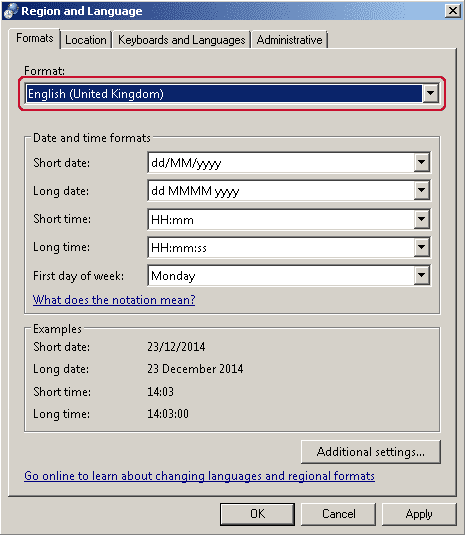Open the Keyboards and Languages tab
The image size is (465, 535).
[x=181, y=40]
